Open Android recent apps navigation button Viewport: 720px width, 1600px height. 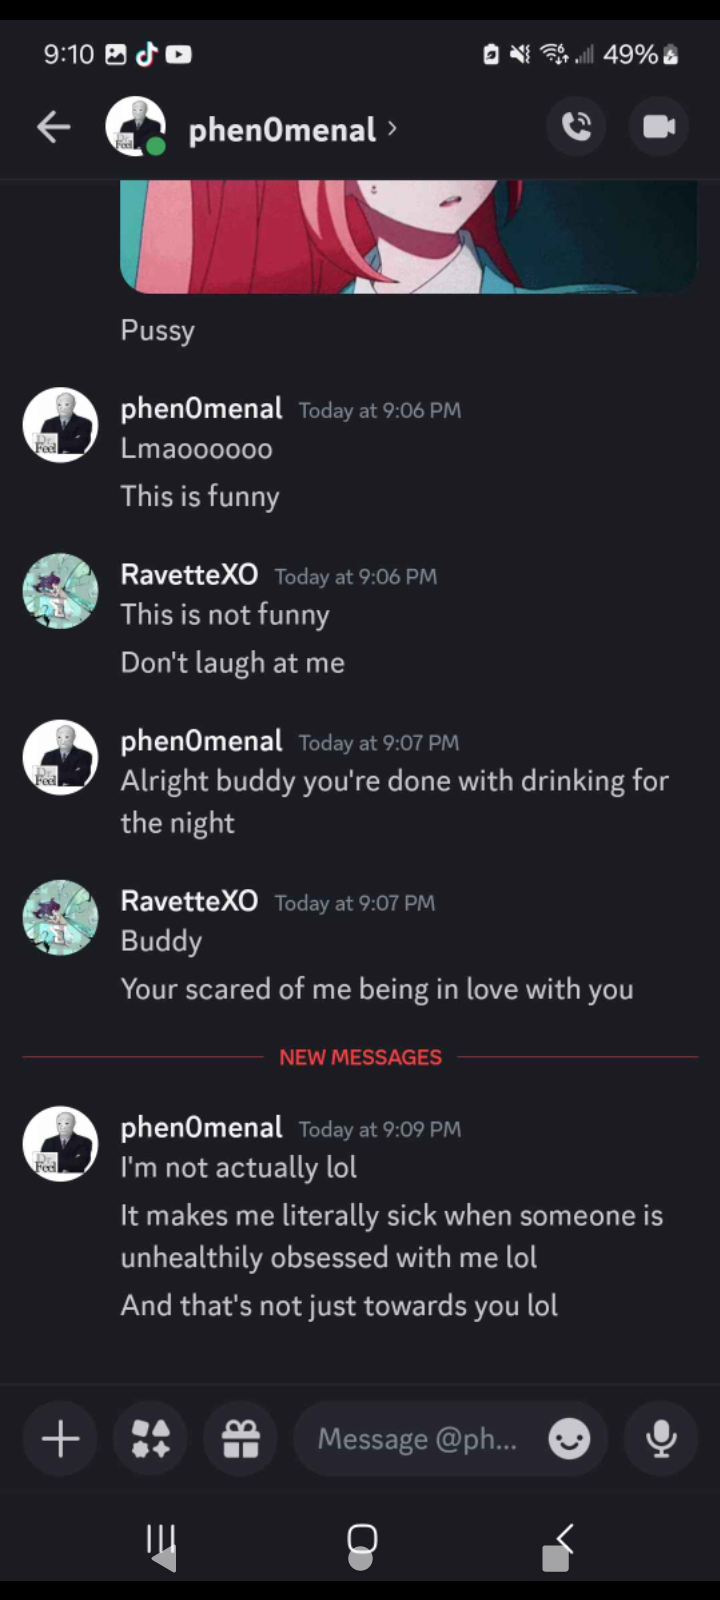[x=161, y=1540]
